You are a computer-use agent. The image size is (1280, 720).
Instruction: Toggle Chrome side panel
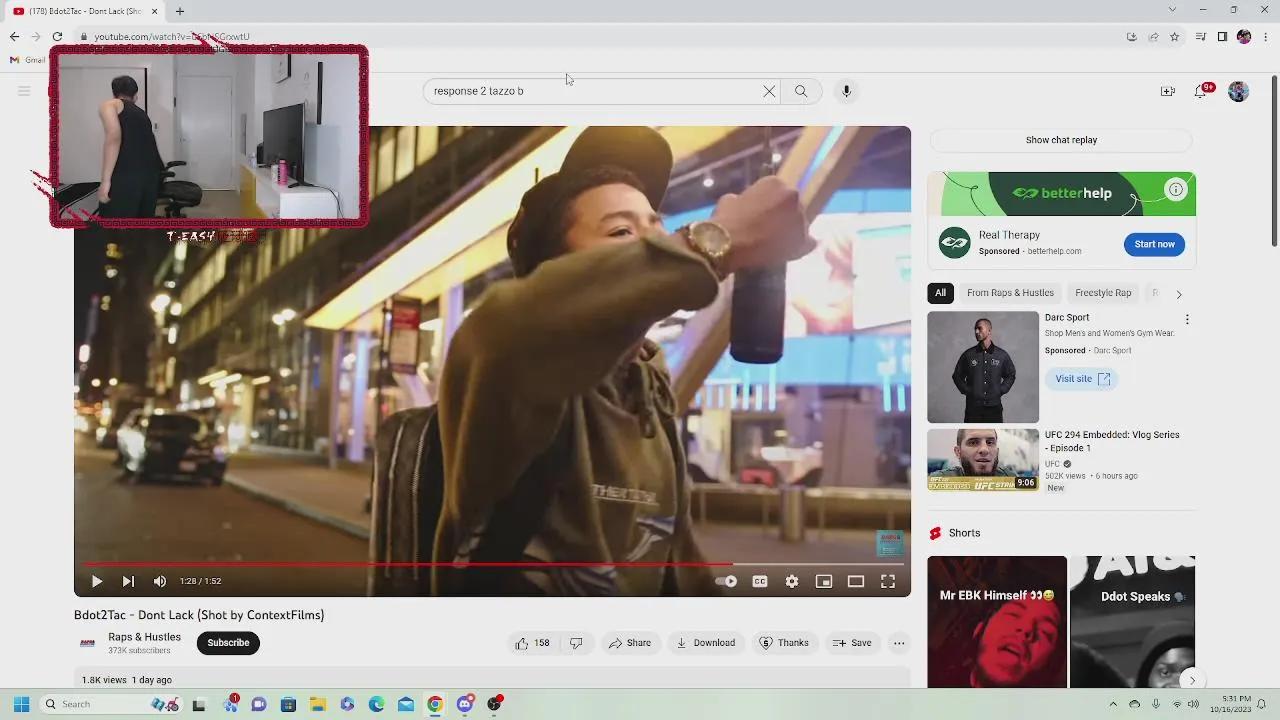click(x=1222, y=37)
